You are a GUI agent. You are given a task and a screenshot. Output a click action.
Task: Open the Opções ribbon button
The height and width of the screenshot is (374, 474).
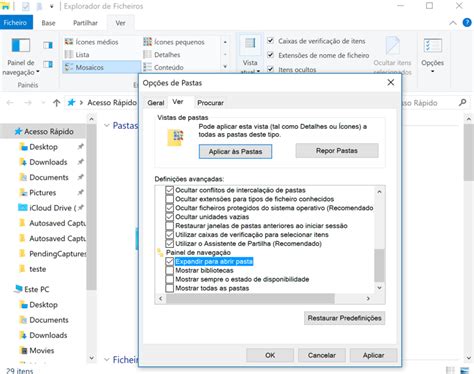point(432,55)
